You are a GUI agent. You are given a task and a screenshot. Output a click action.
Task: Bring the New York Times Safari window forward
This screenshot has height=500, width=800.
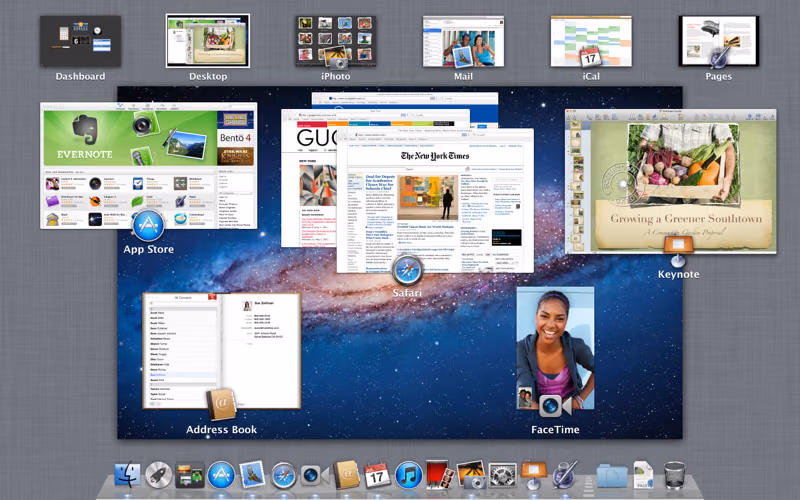click(x=435, y=201)
